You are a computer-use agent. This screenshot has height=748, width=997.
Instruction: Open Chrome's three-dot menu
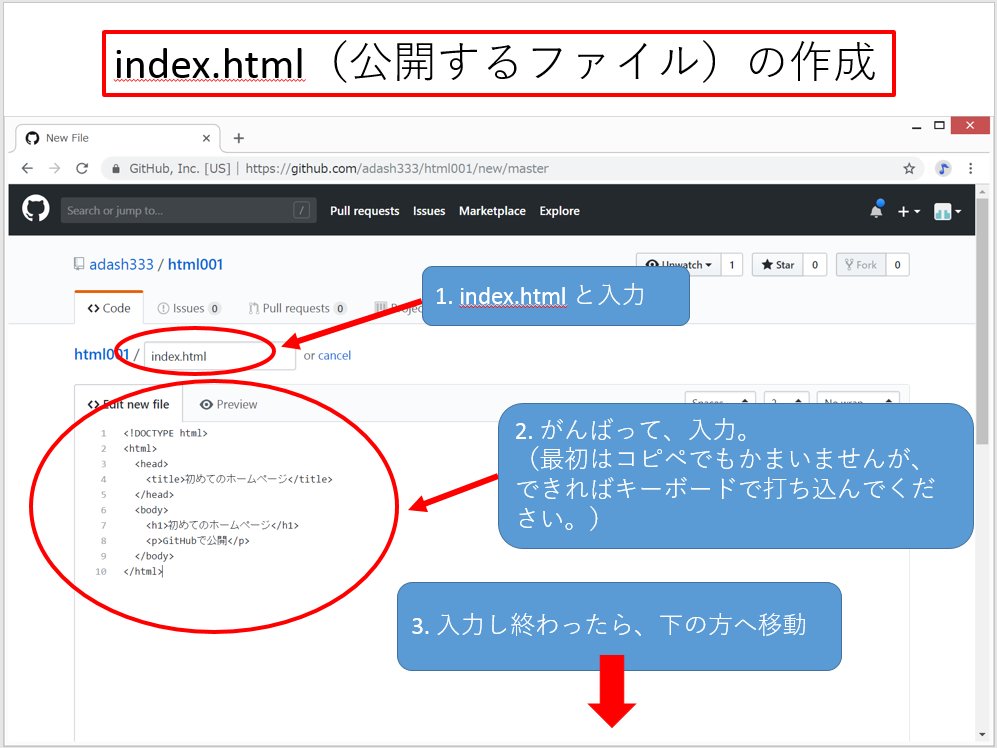pos(971,169)
